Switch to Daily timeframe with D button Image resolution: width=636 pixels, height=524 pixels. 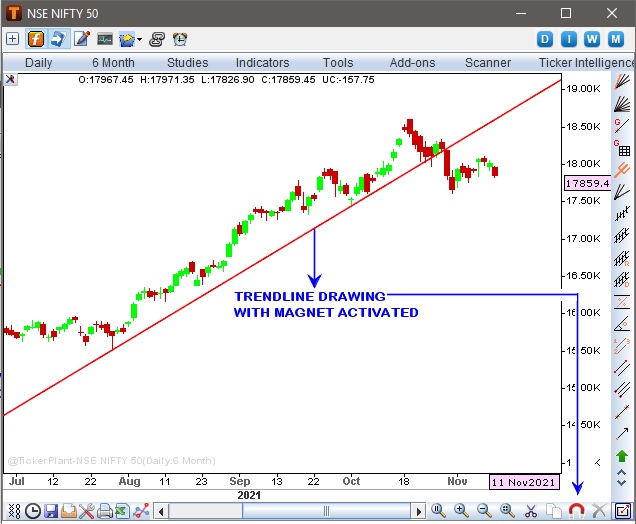tap(545, 39)
